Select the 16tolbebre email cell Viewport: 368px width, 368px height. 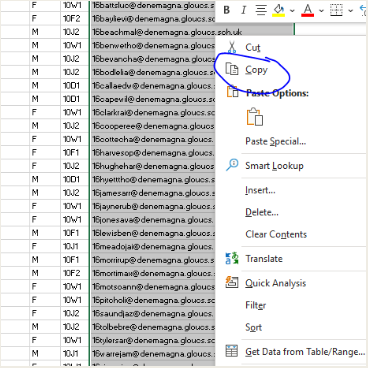click(153, 327)
